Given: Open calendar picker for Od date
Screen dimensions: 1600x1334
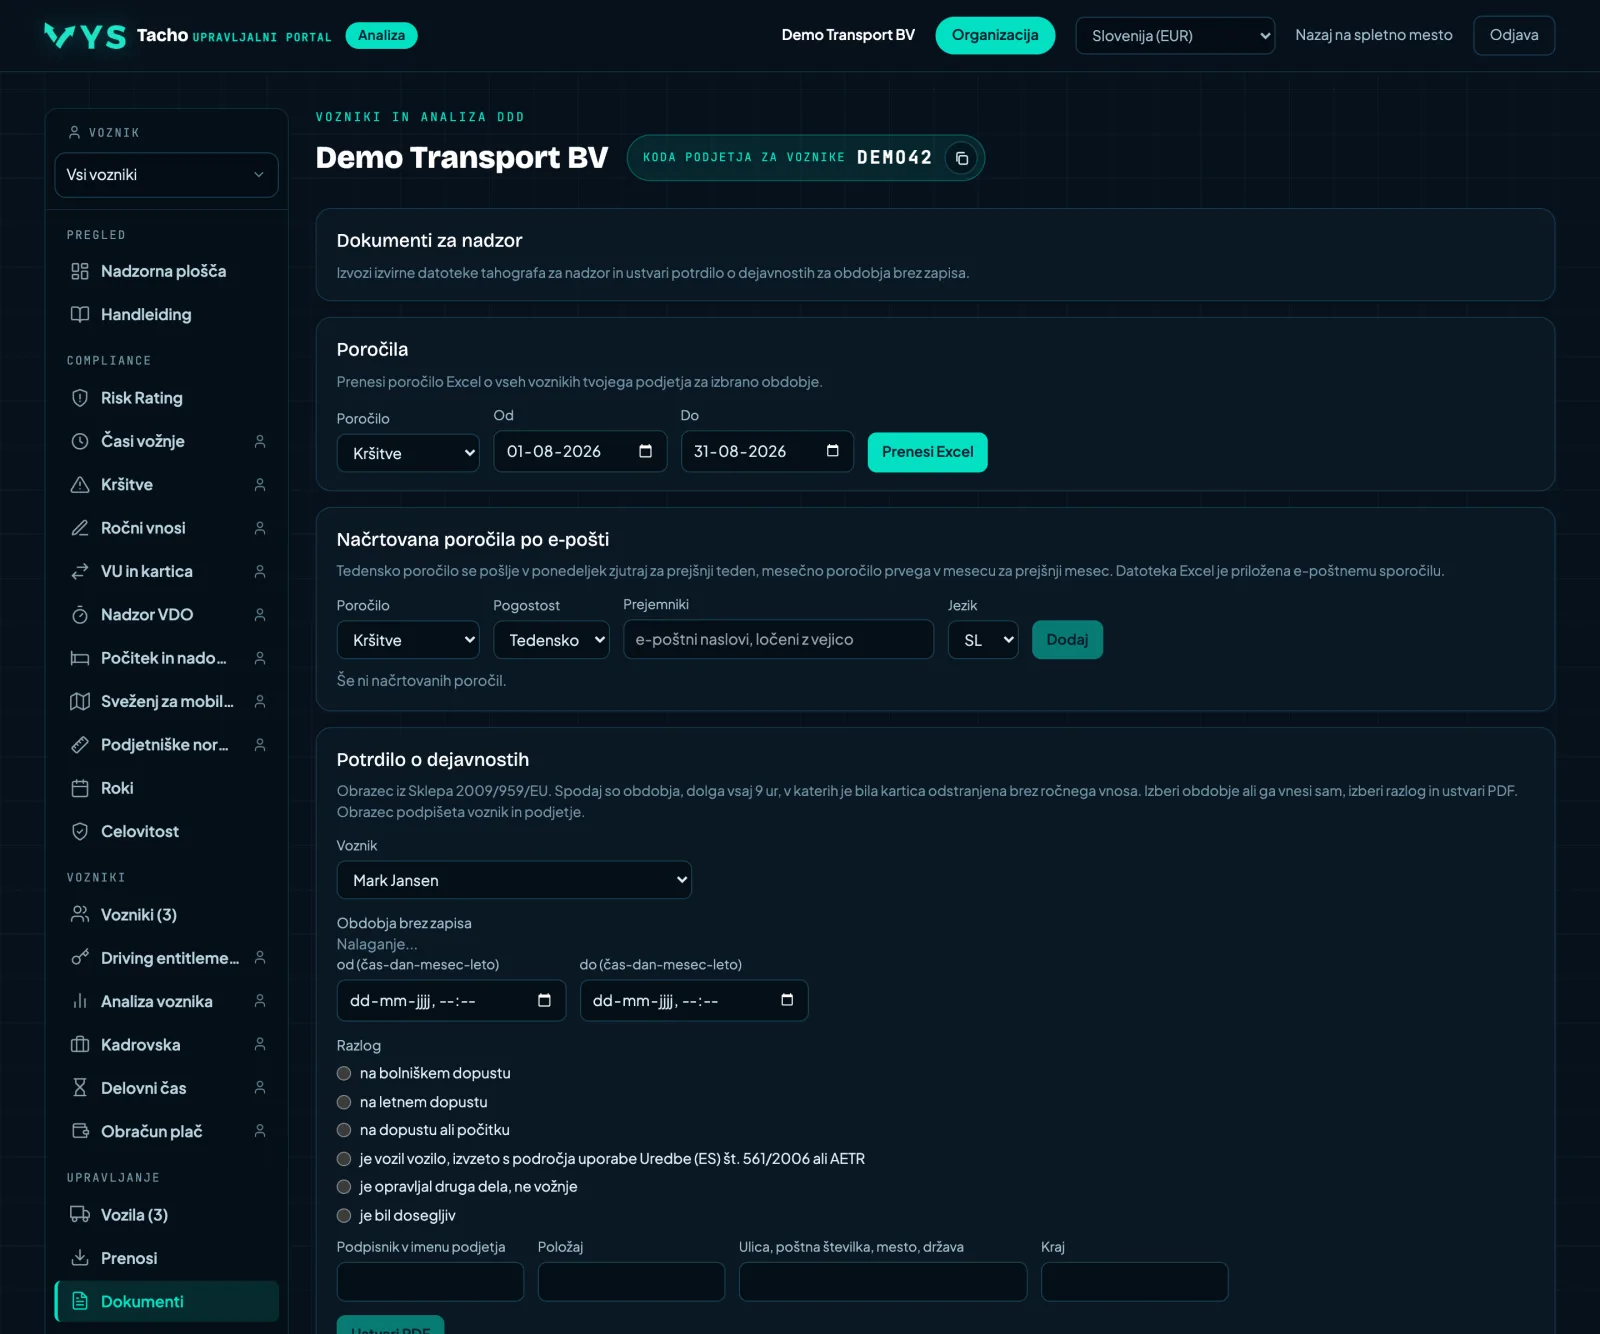Looking at the screenshot, I should pos(646,451).
